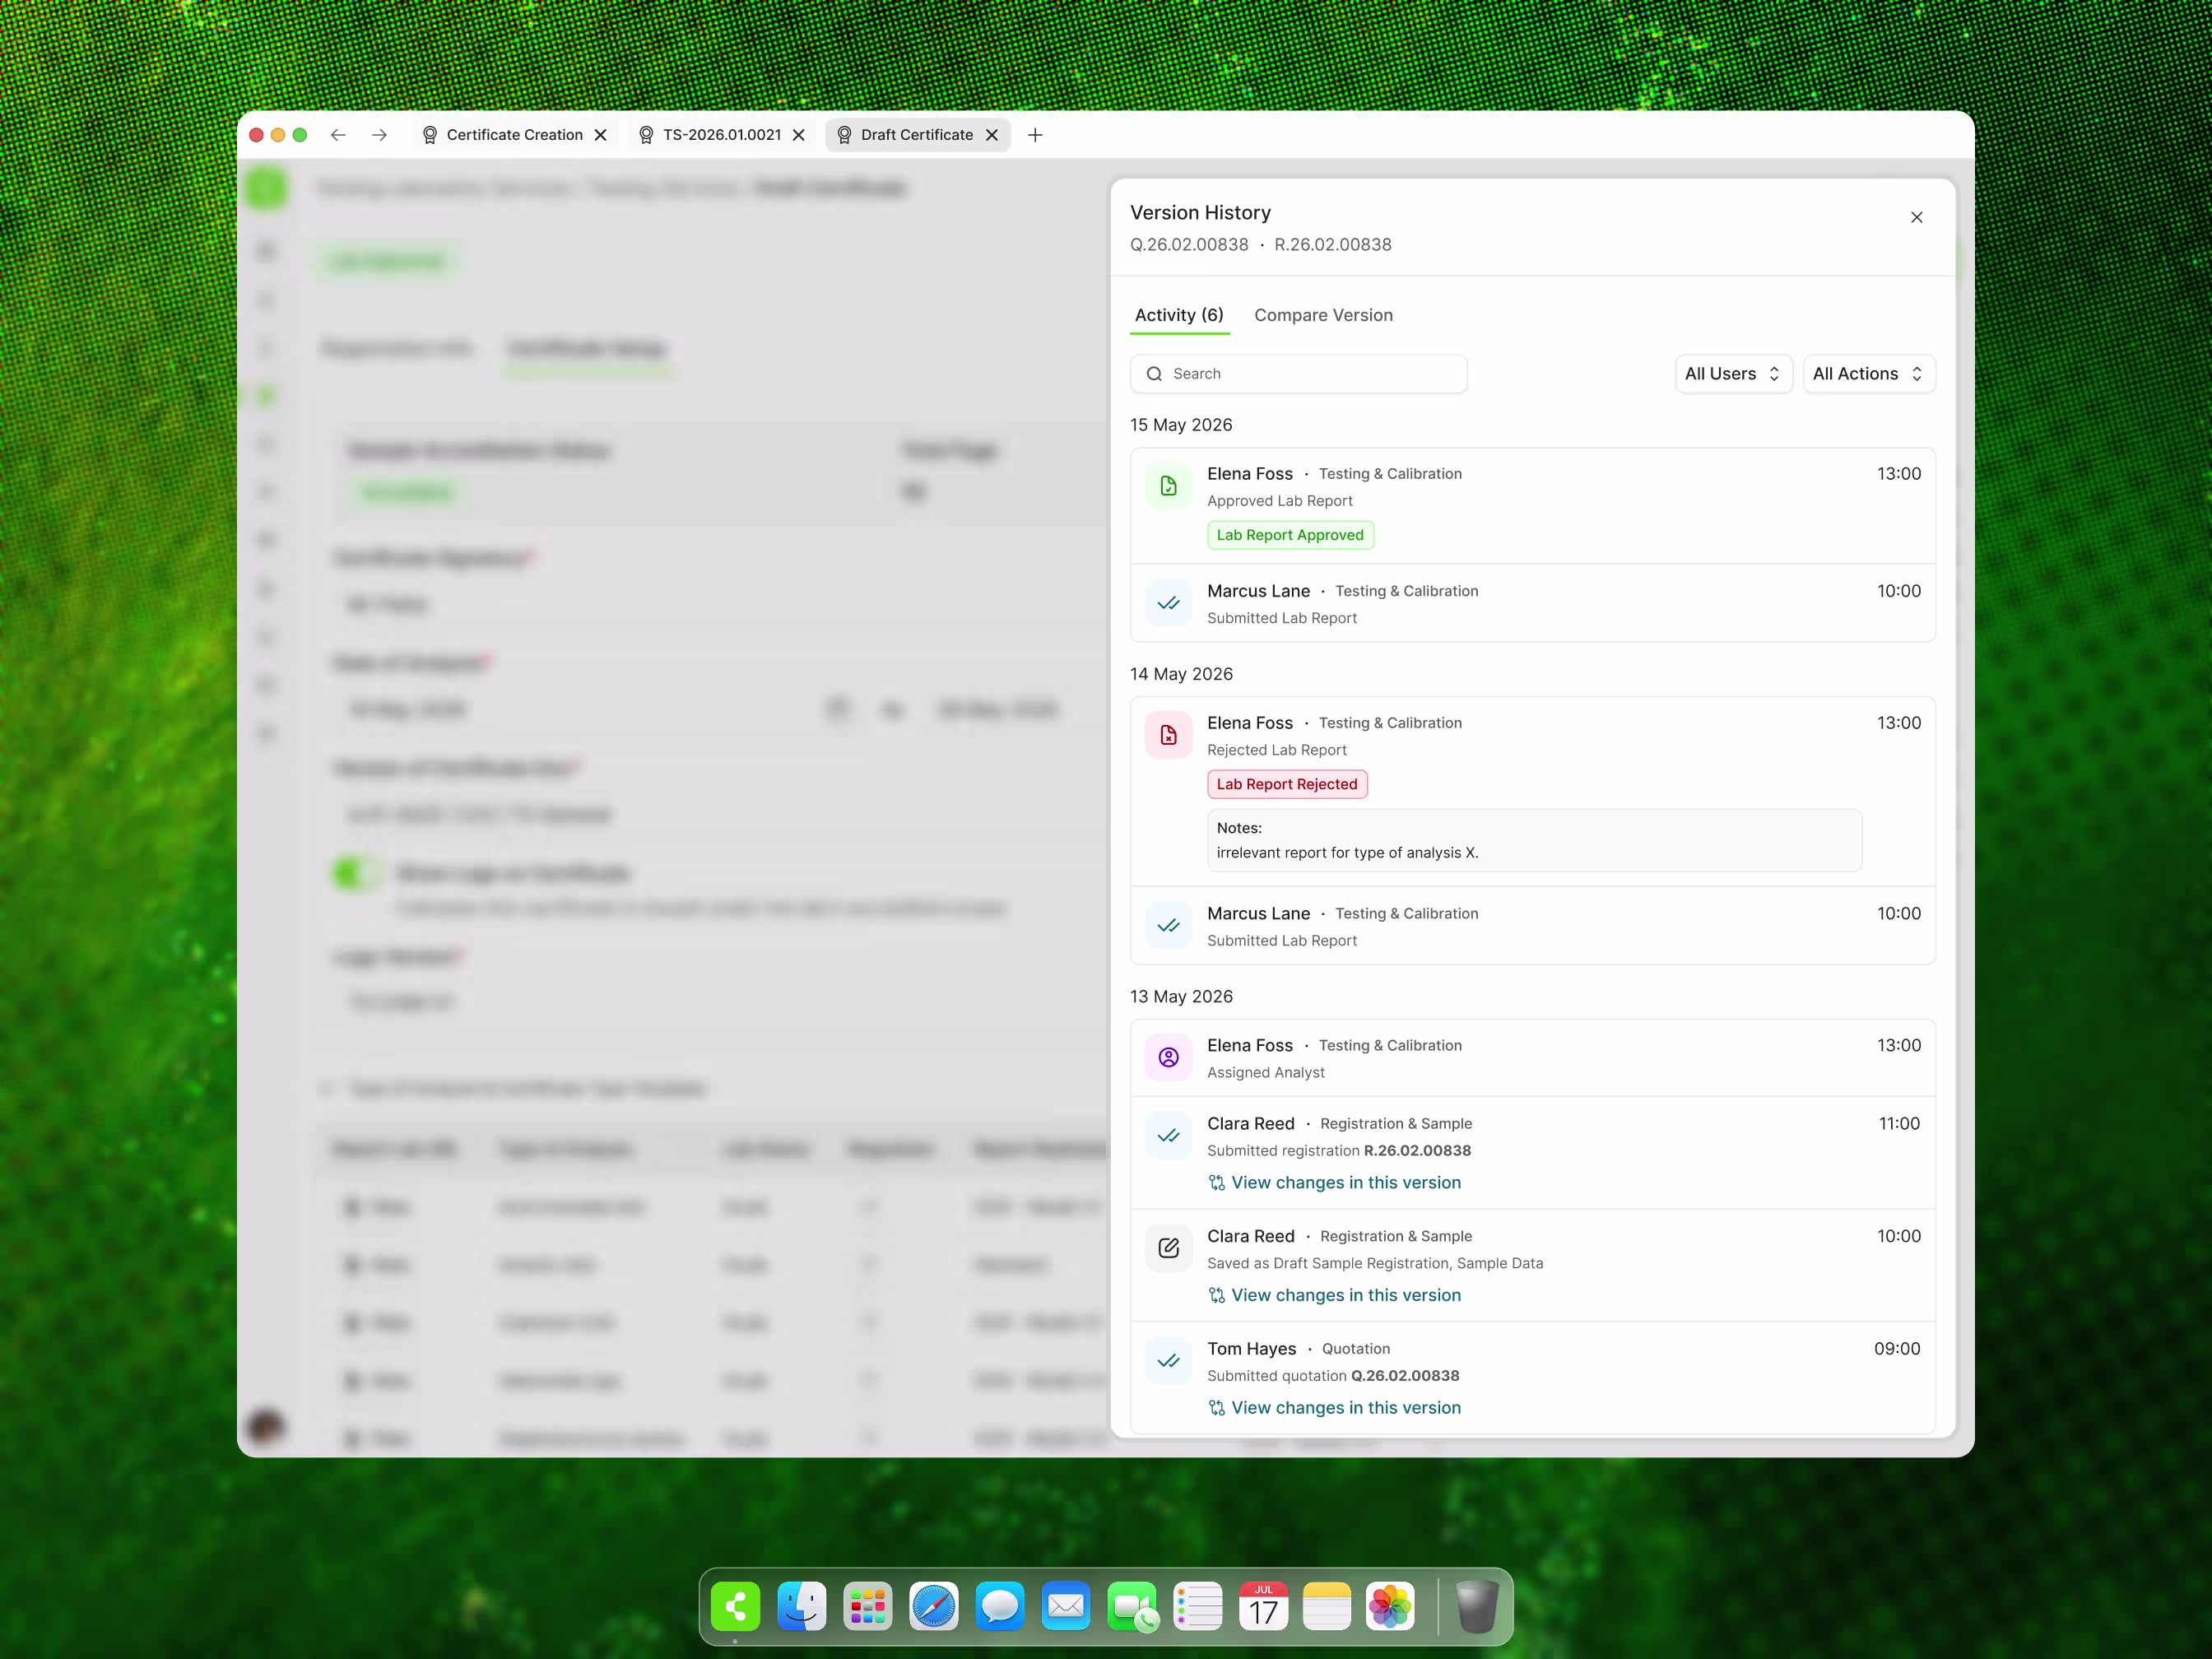Click the double-check icon on 14 May Marcus Lane
This screenshot has width=2212, height=1659.
click(x=1168, y=926)
